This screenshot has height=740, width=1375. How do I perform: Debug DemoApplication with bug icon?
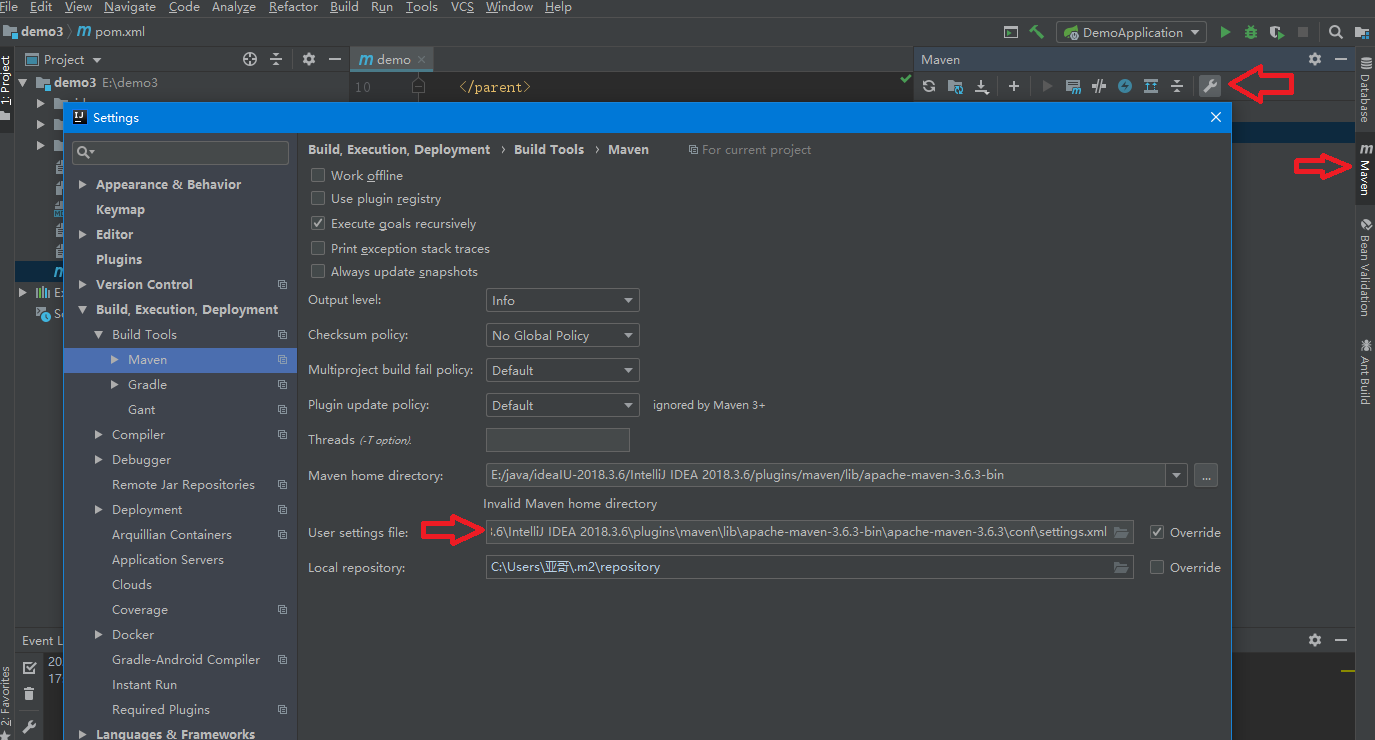1251,32
